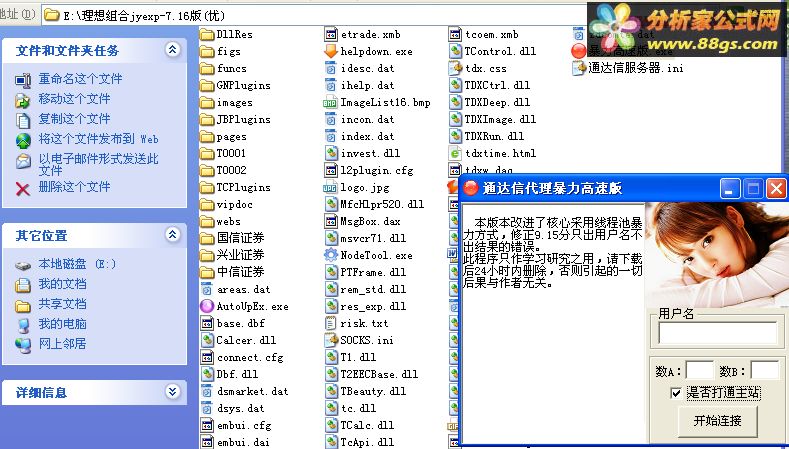Select the file named res_exp.dll
789x449 pixels.
(x=373, y=307)
